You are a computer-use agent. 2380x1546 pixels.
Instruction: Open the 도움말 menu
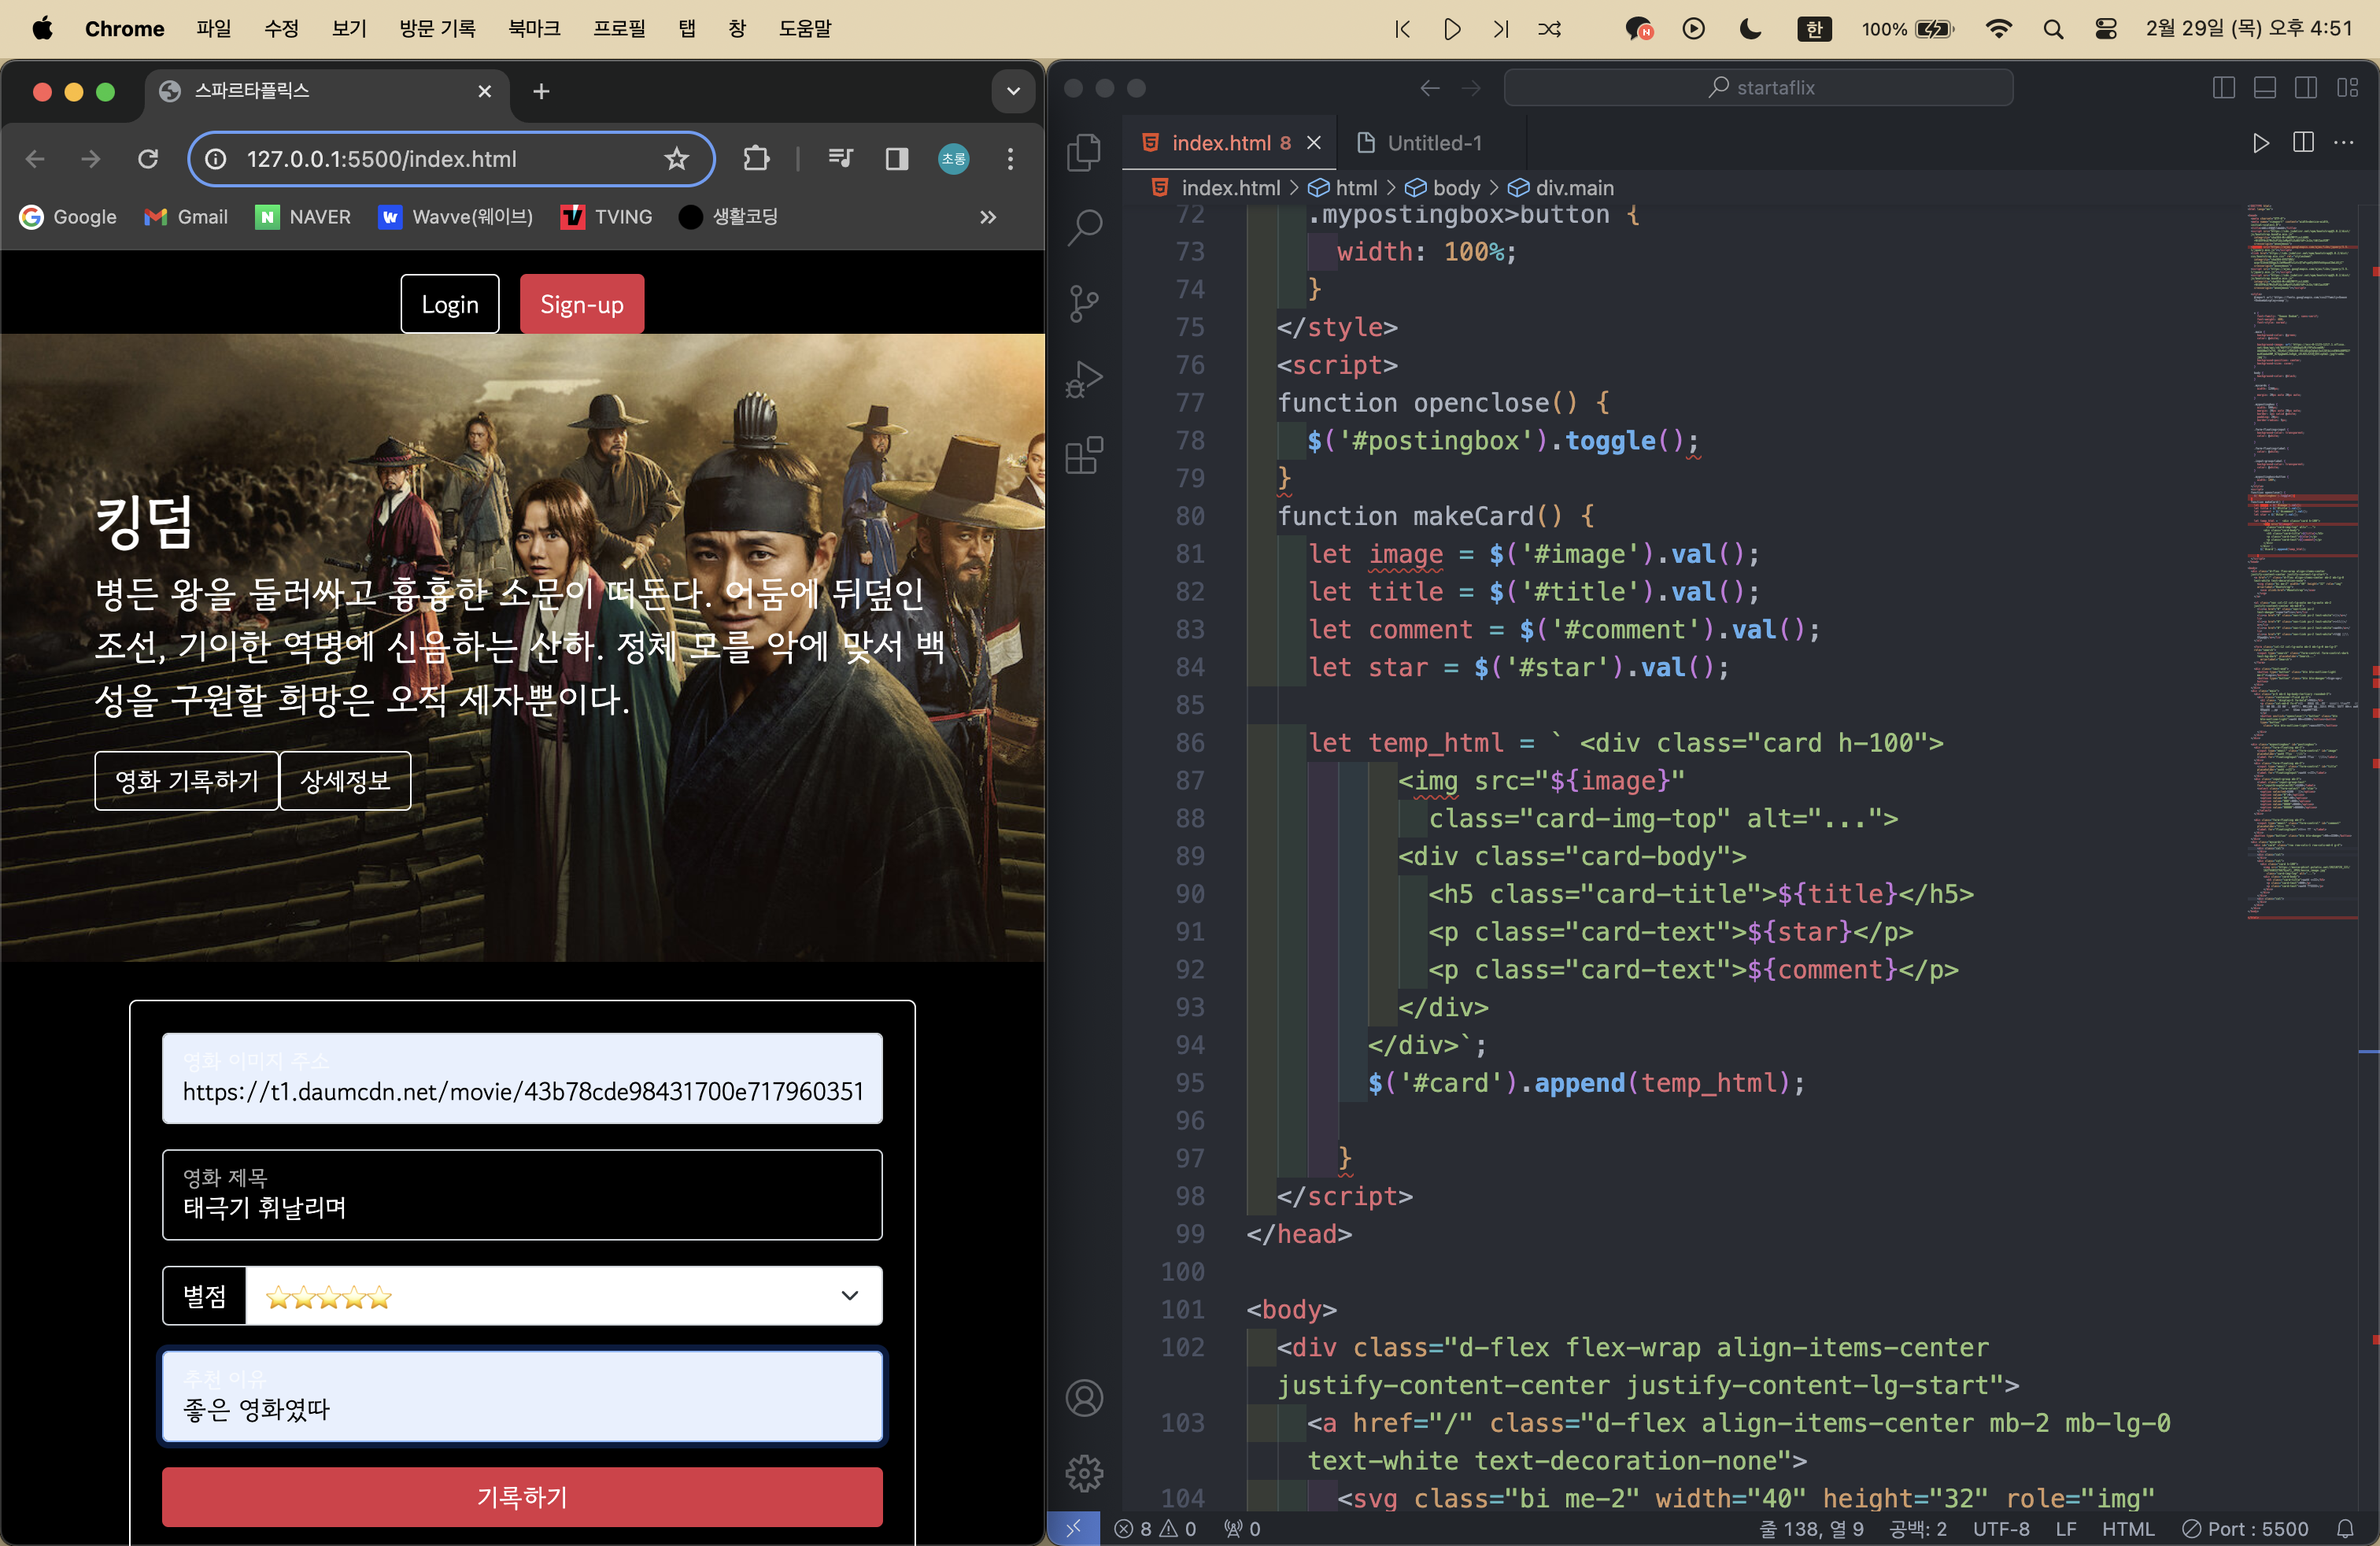click(x=805, y=29)
